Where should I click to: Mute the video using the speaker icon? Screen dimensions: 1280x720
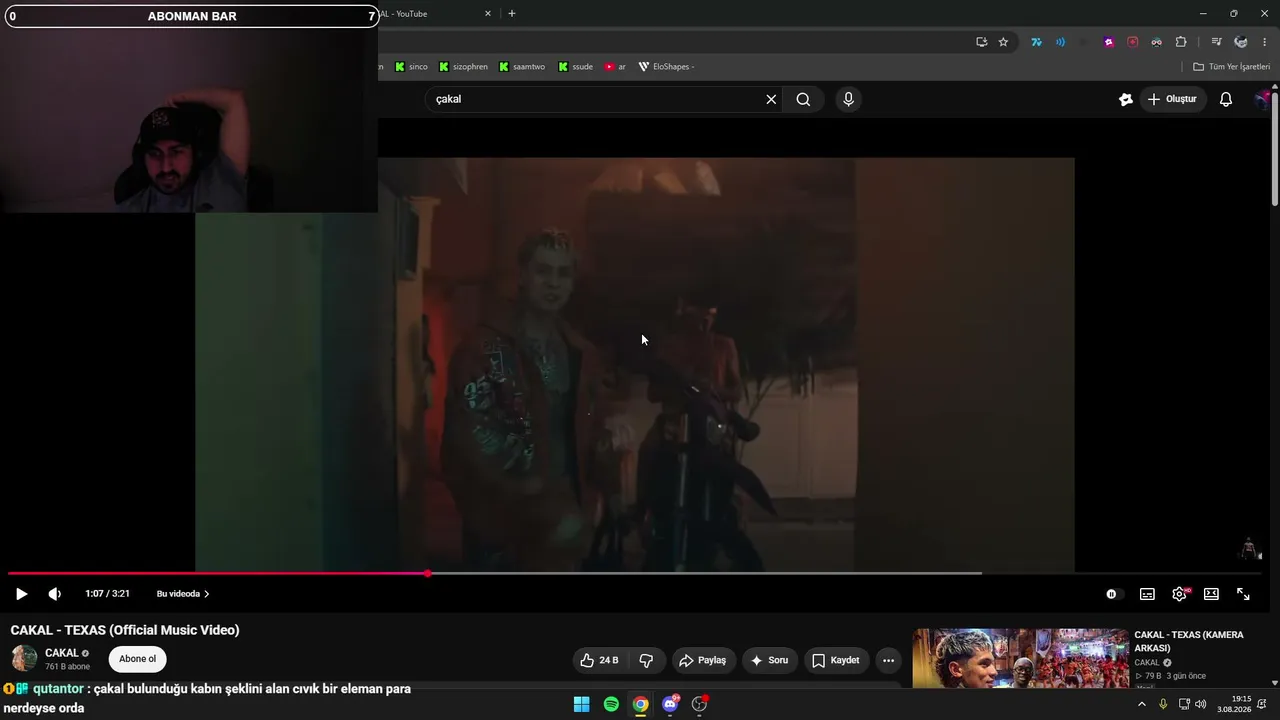point(55,594)
